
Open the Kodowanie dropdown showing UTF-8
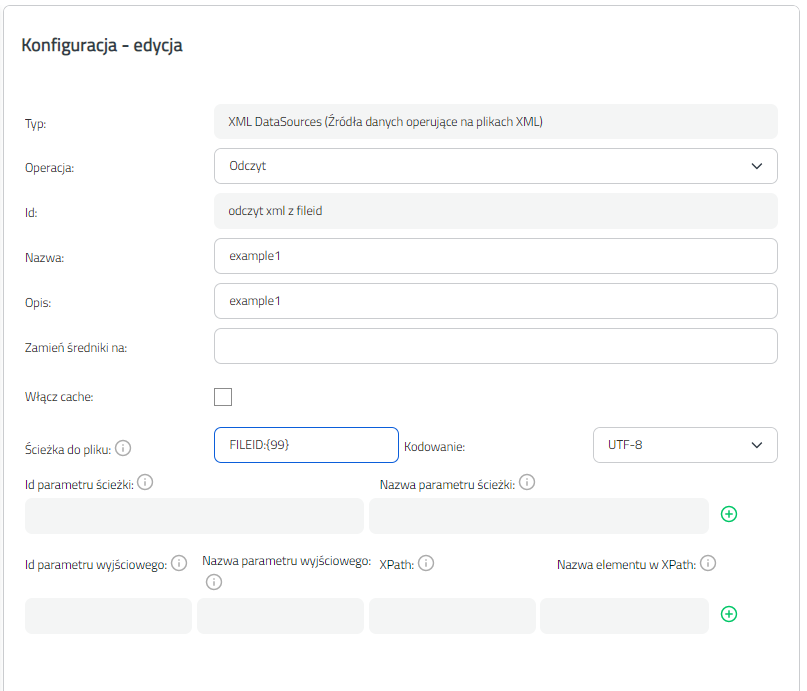(685, 445)
